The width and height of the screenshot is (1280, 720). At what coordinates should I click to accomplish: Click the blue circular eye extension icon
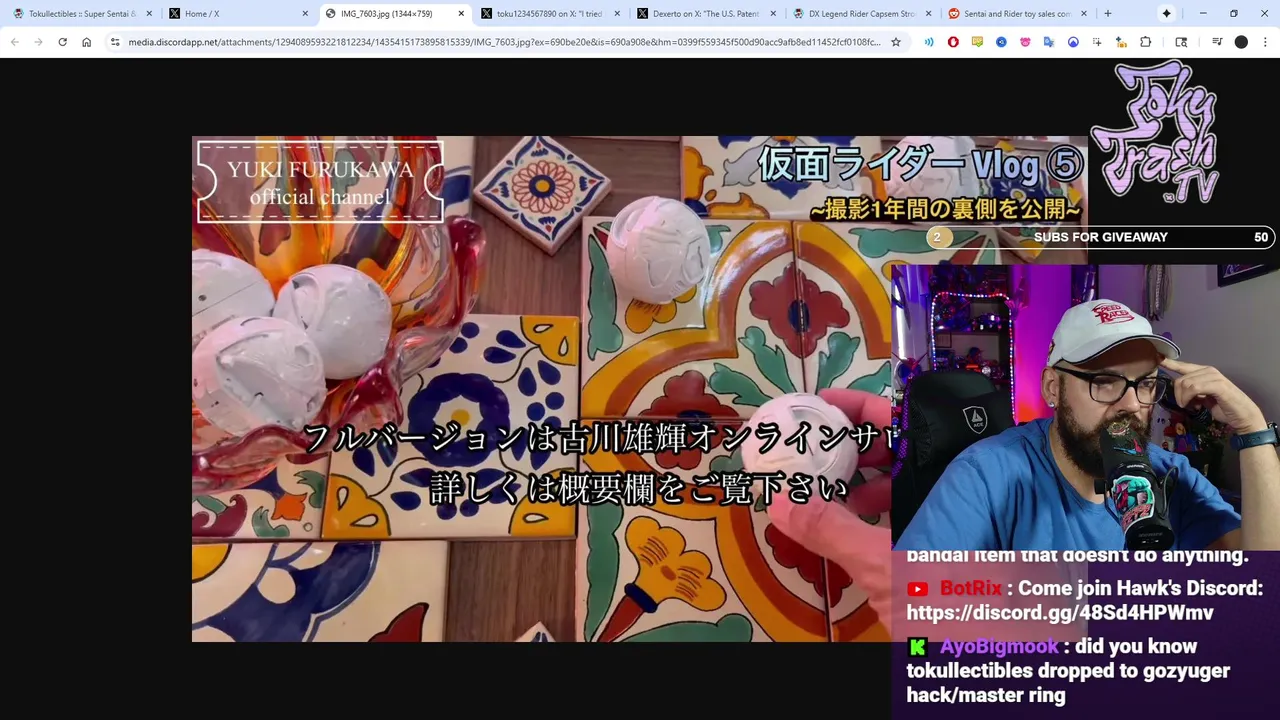[x=1001, y=42]
